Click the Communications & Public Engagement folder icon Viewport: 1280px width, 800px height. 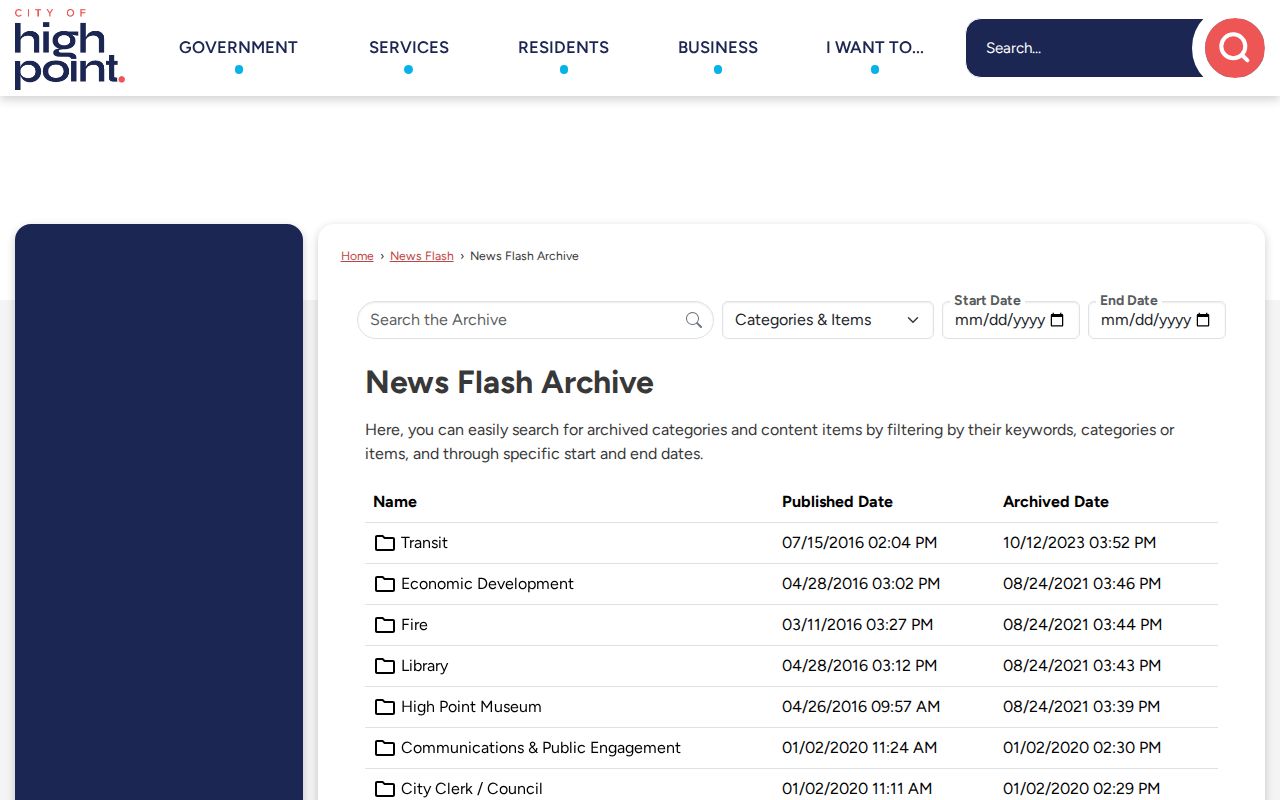click(x=385, y=748)
